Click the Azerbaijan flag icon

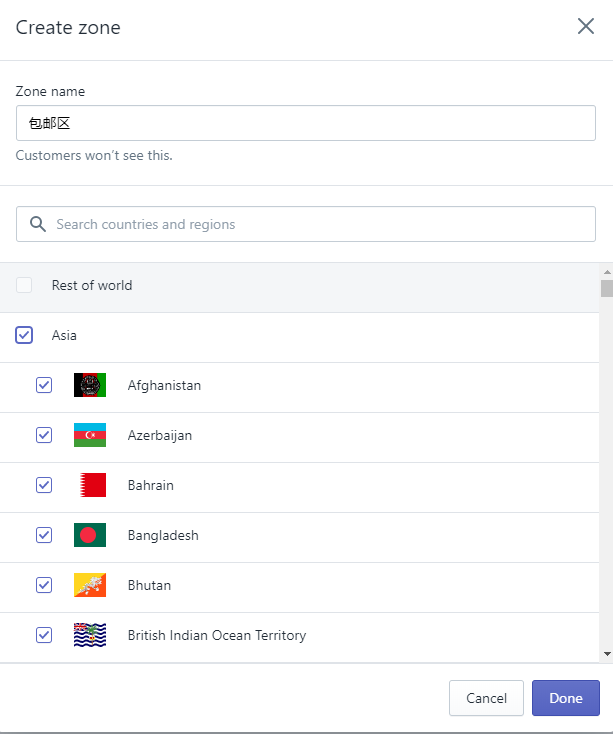tap(90, 435)
